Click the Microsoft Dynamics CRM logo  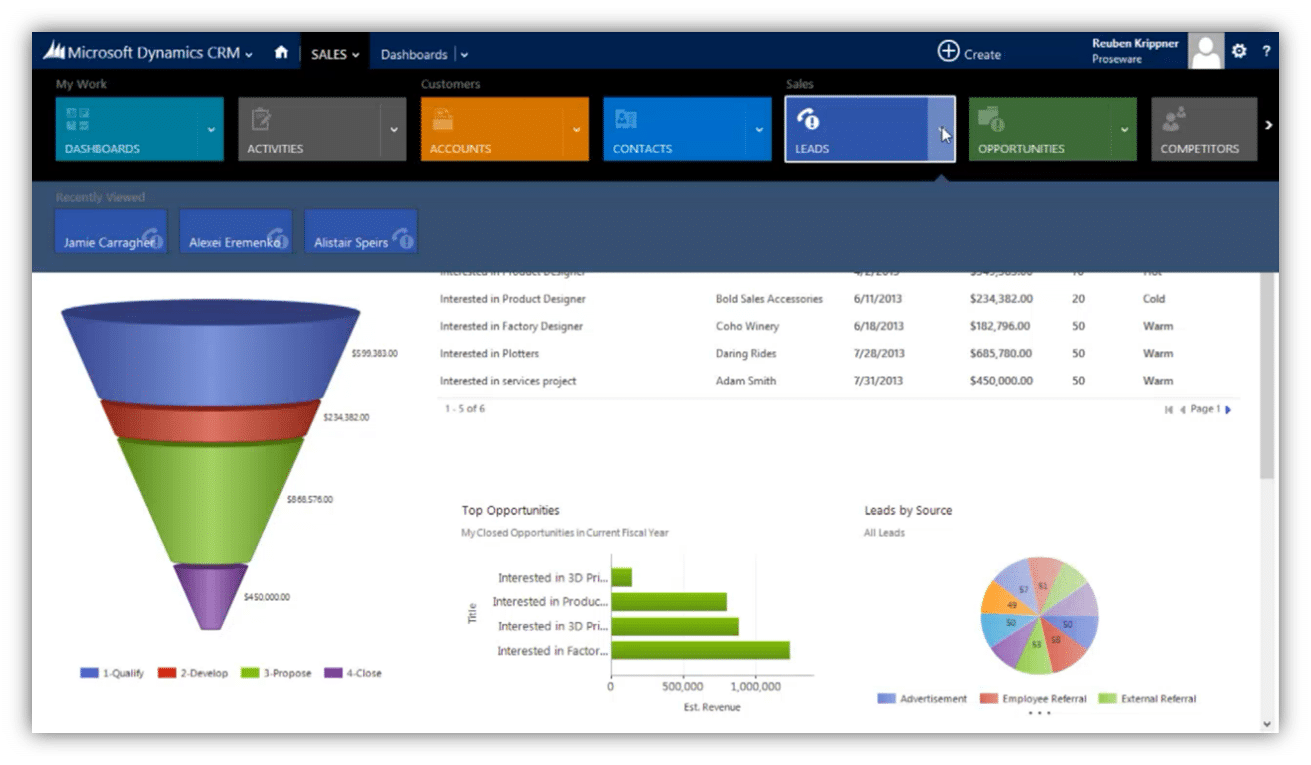click(143, 53)
